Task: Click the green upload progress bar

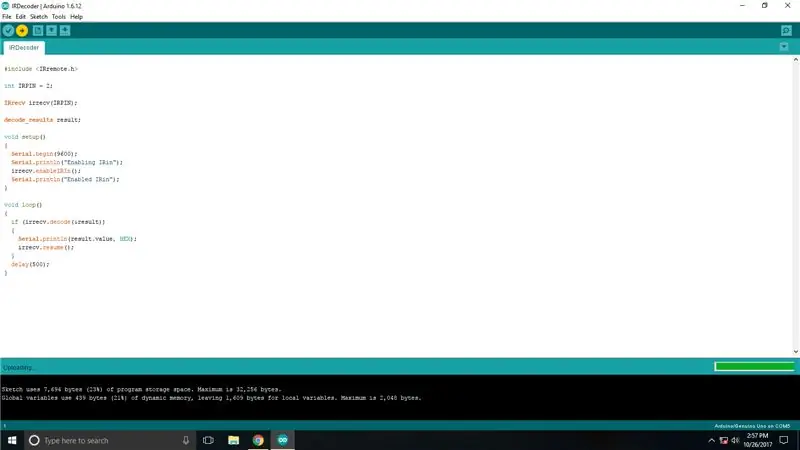Action: click(755, 366)
